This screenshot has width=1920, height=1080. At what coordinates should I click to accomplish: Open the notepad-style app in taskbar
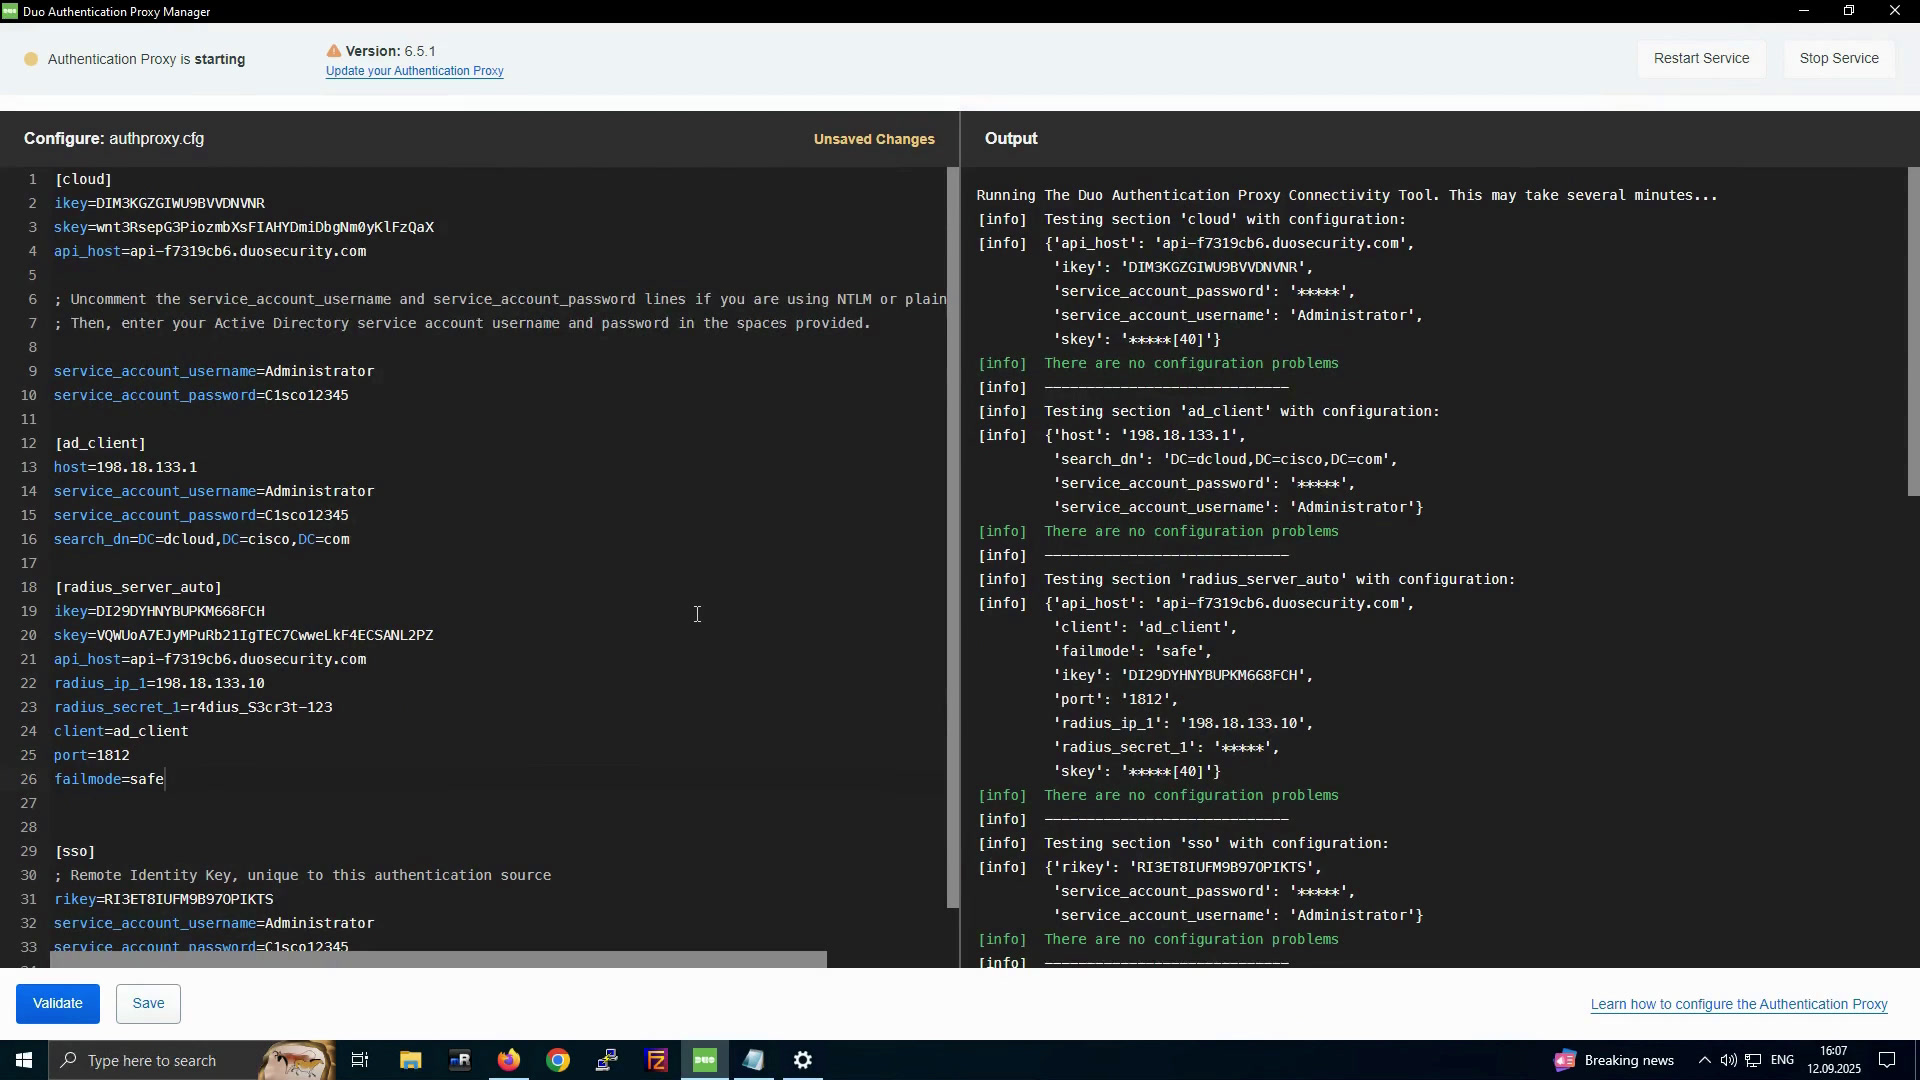coord(754,1061)
